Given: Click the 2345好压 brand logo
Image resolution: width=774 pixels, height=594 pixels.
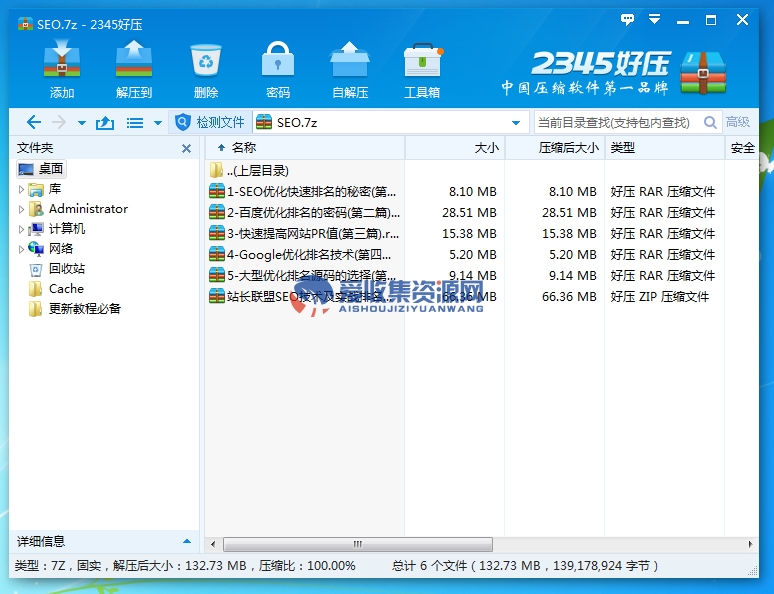Looking at the screenshot, I should coord(614,73).
